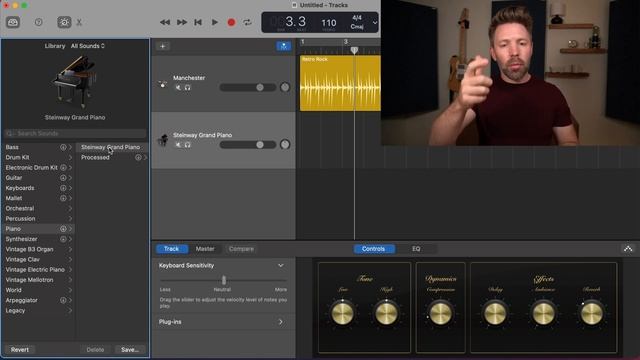Switch to the Master tab
The height and width of the screenshot is (360, 640).
[205, 249]
